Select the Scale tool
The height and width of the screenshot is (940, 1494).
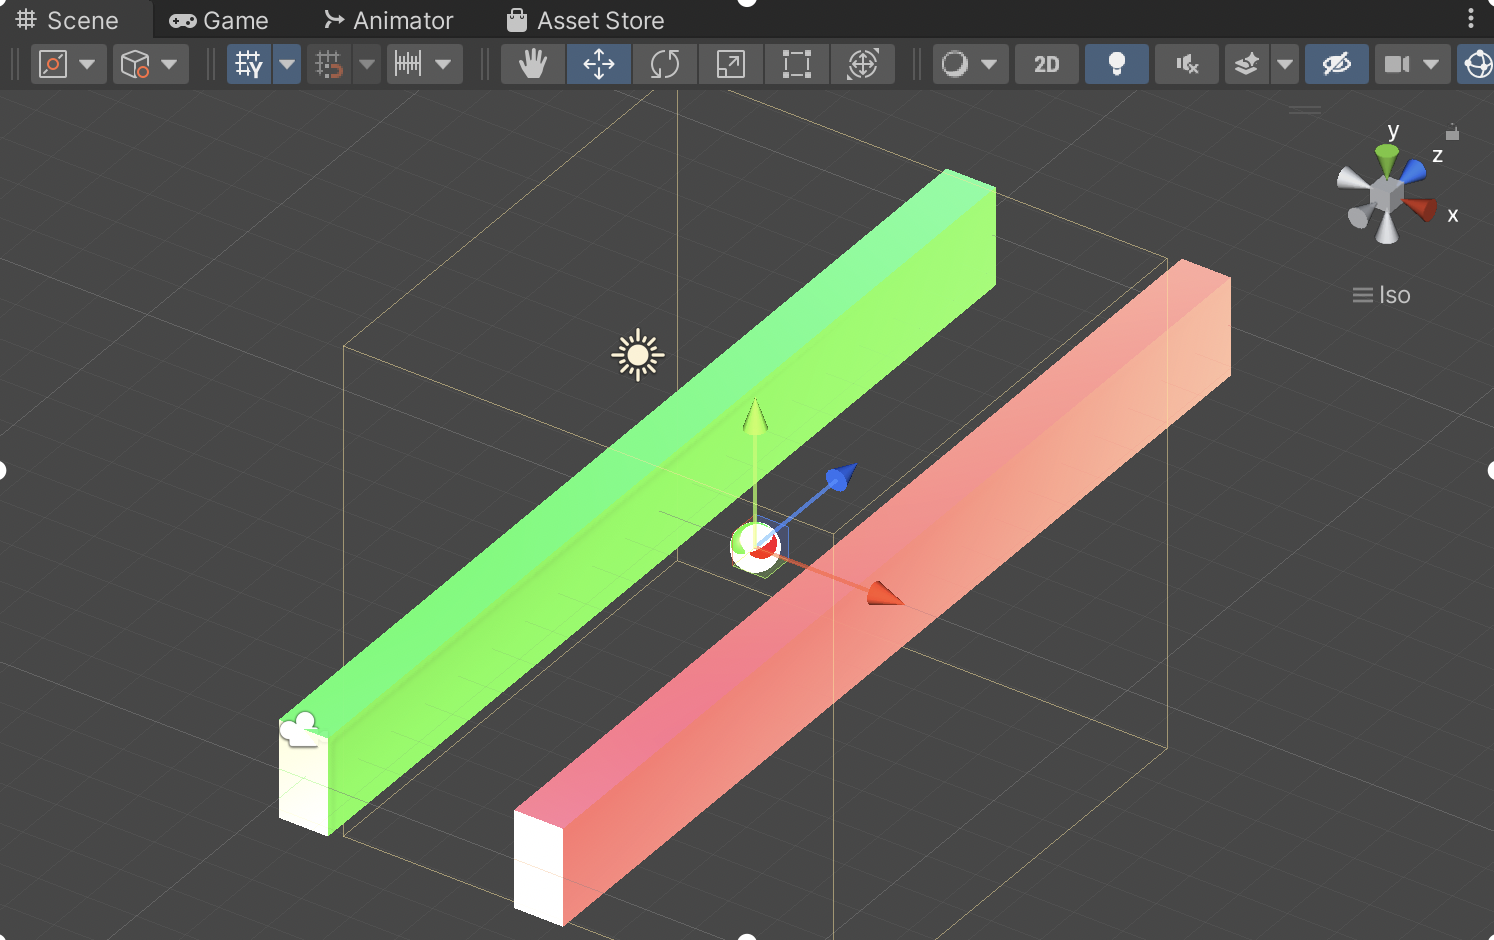[731, 65]
